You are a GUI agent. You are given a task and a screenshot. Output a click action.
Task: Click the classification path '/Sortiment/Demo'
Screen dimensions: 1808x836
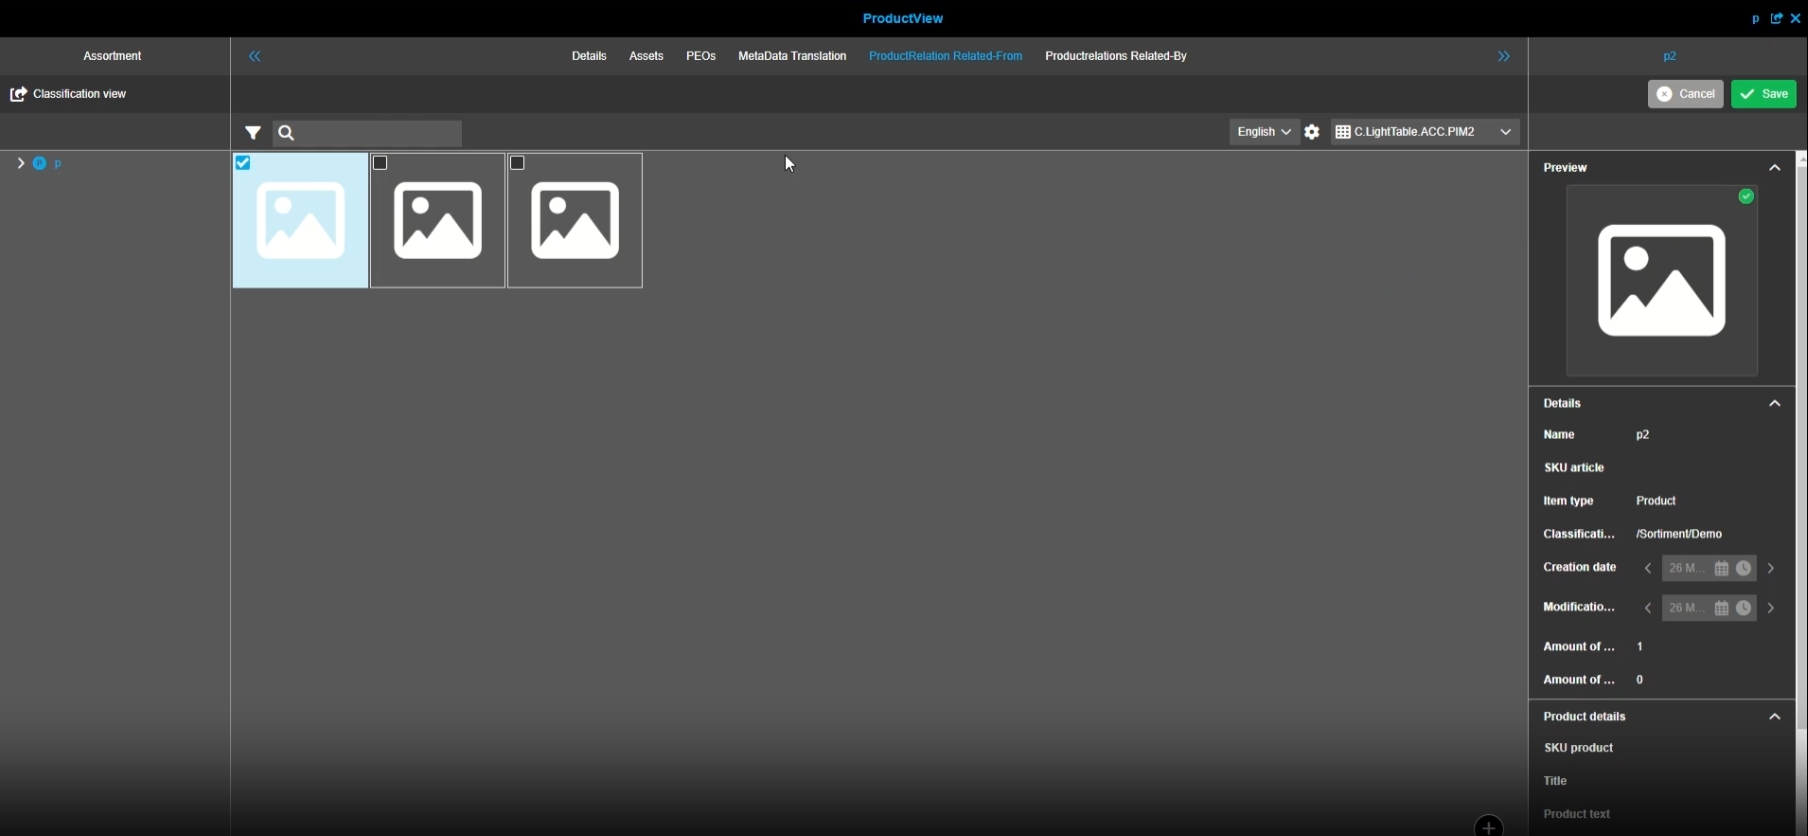pyautogui.click(x=1679, y=534)
